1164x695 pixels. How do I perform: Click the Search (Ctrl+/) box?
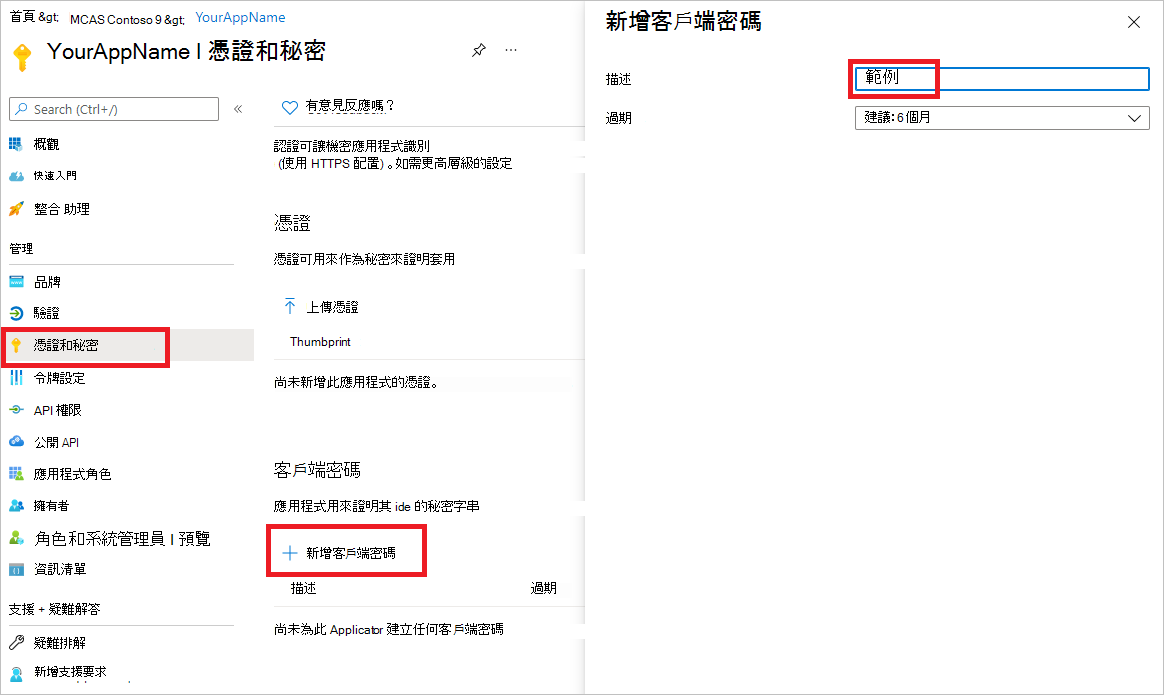pyautogui.click(x=114, y=109)
